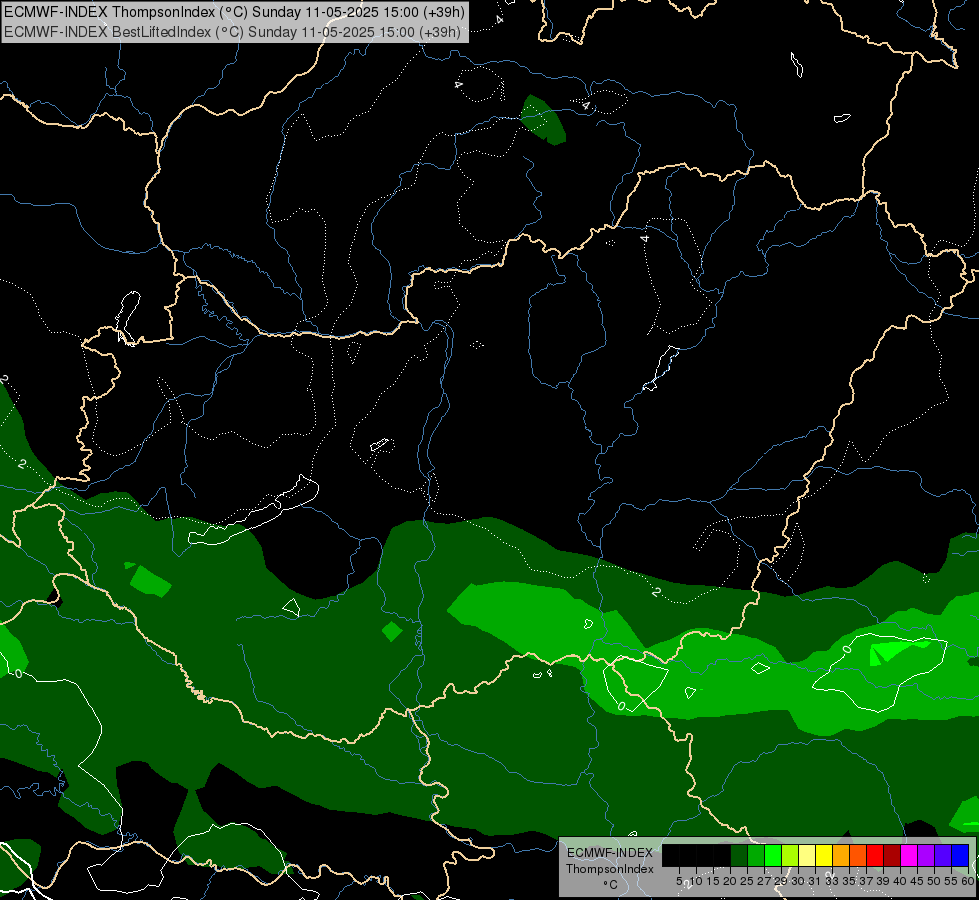Click the legend tick label 33
The height and width of the screenshot is (900, 979).
(x=832, y=881)
